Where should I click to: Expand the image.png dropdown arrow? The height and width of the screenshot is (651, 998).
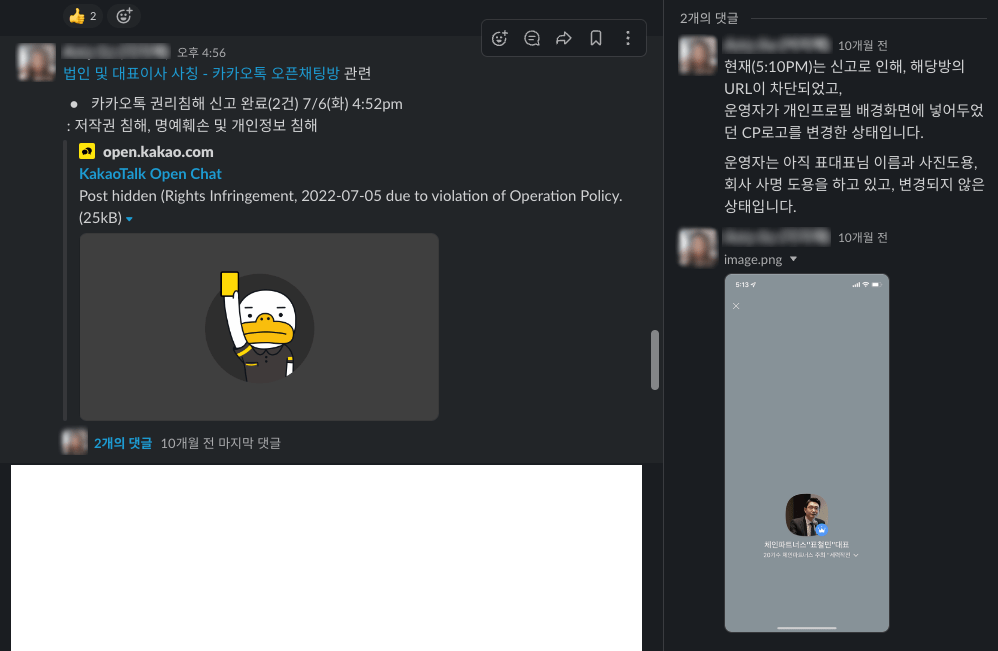794,259
